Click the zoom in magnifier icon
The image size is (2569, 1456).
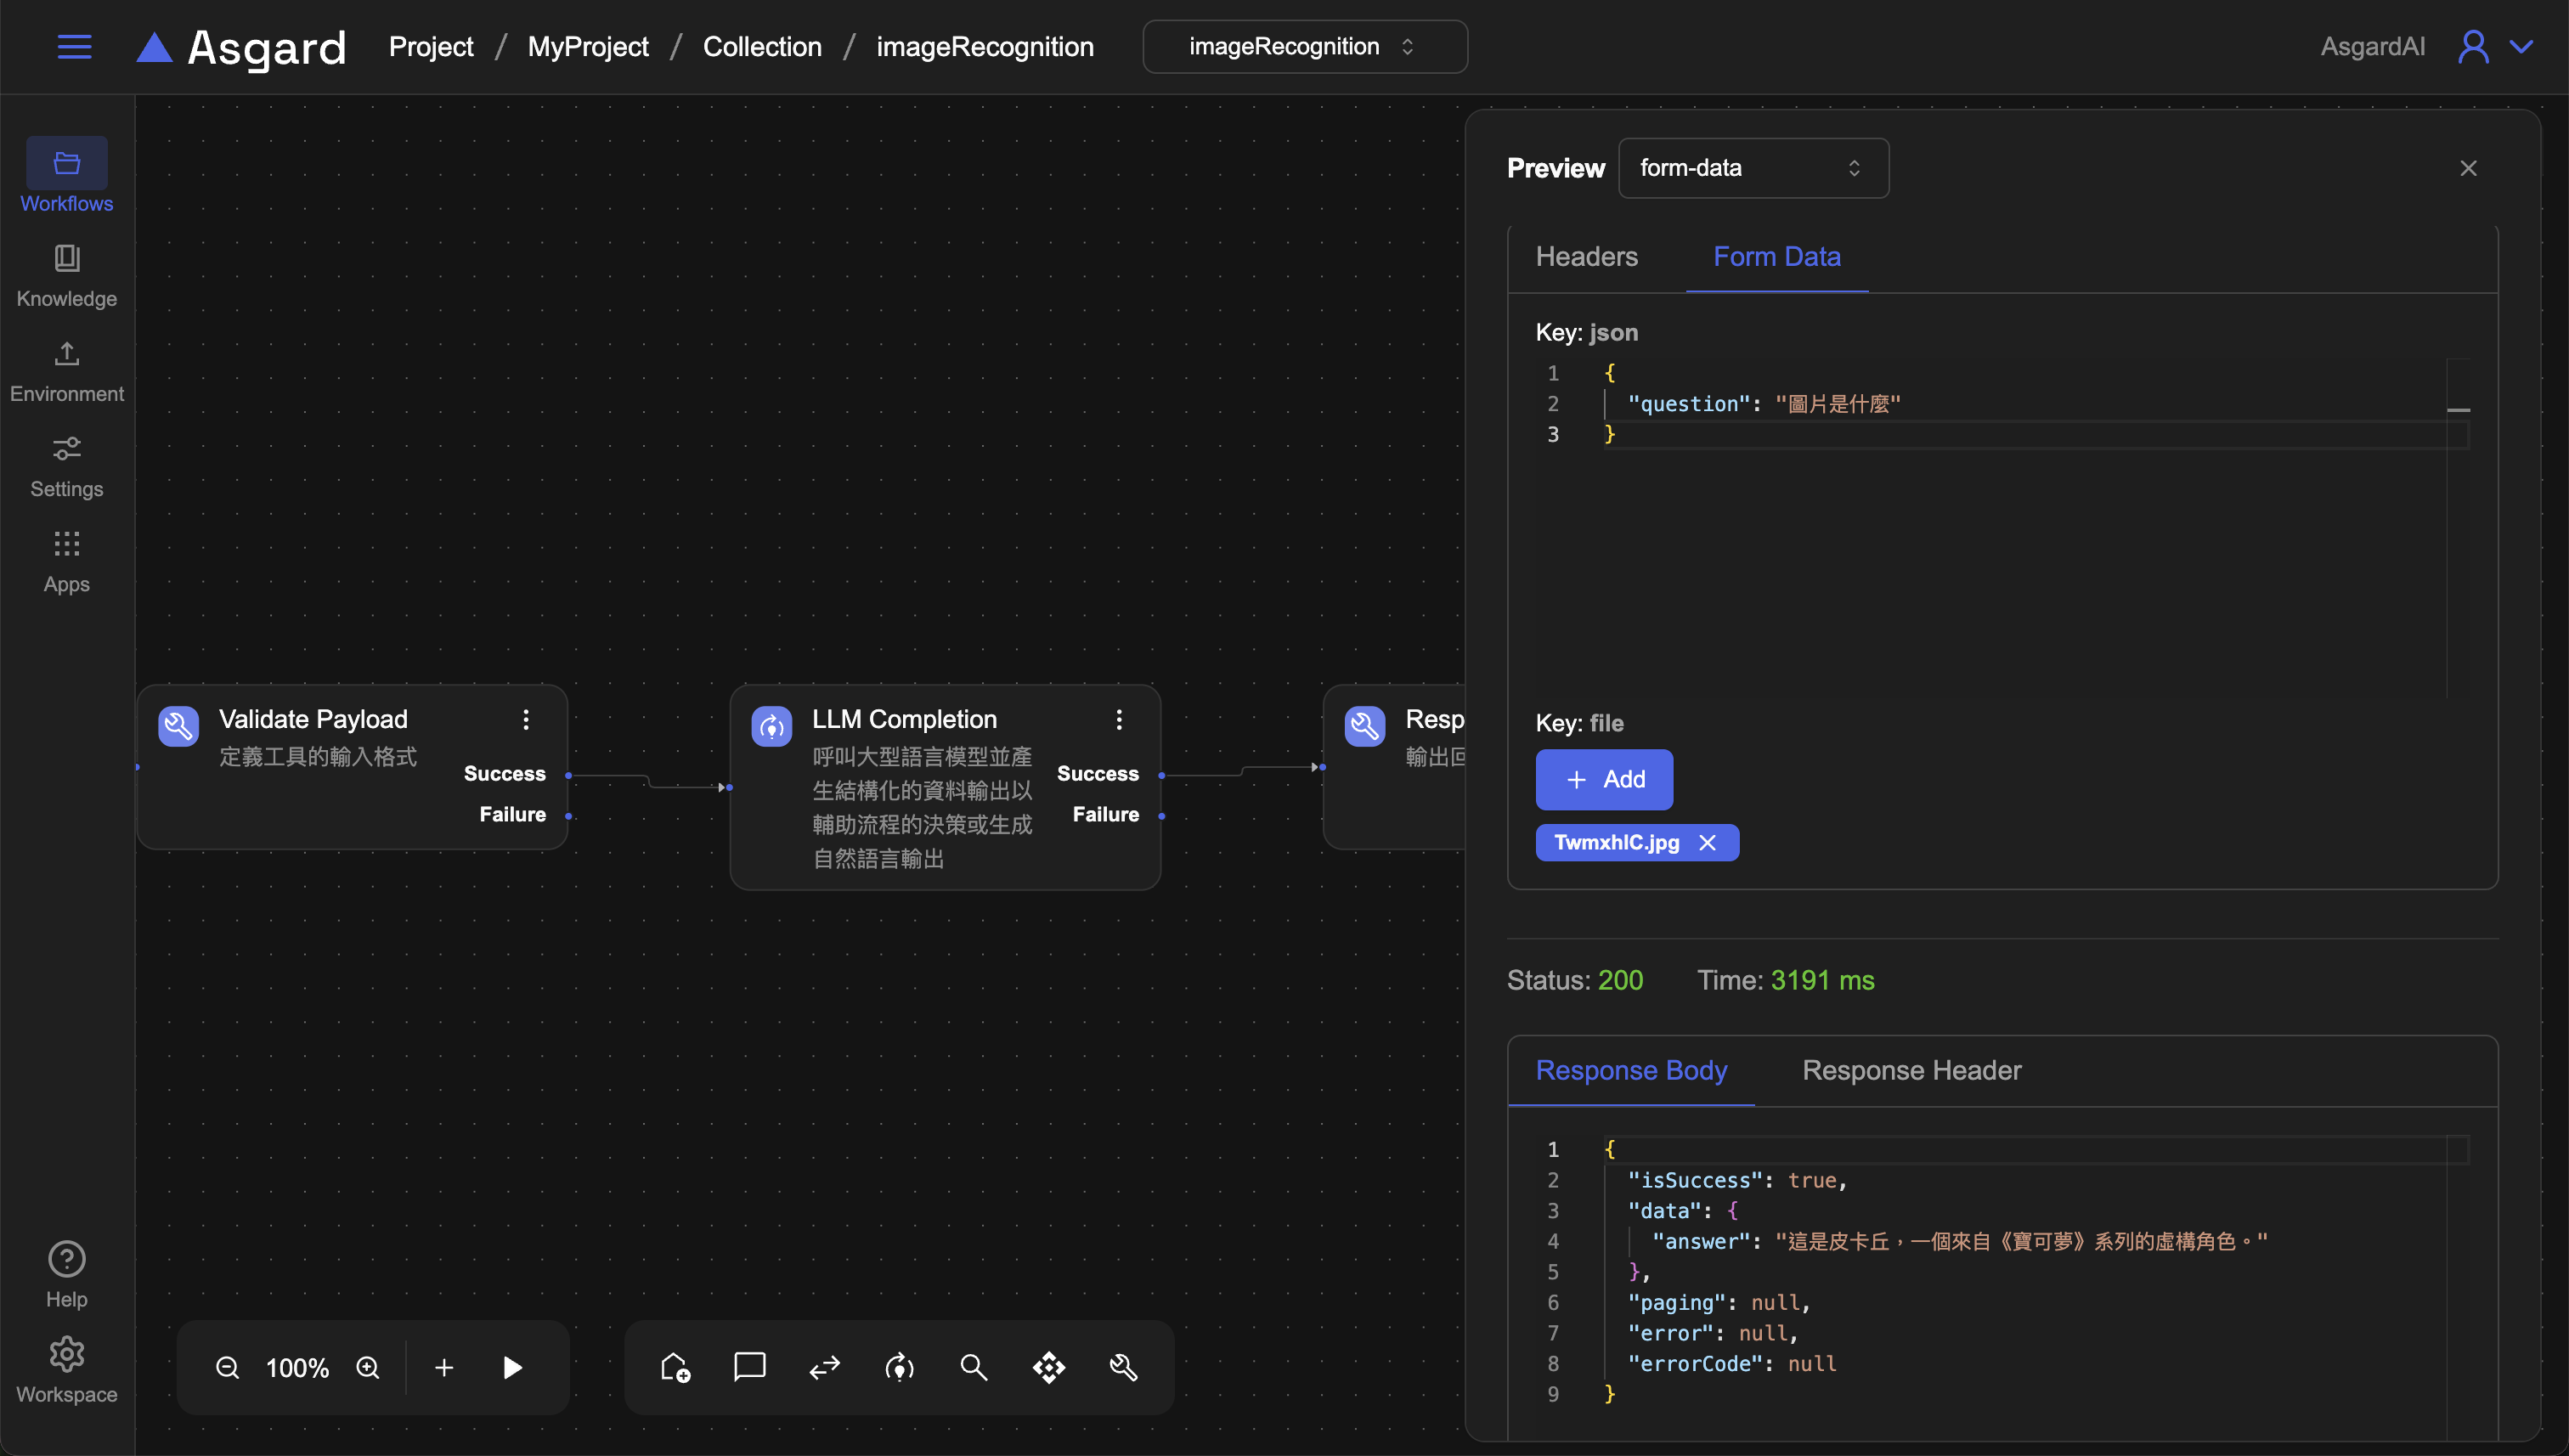point(368,1367)
